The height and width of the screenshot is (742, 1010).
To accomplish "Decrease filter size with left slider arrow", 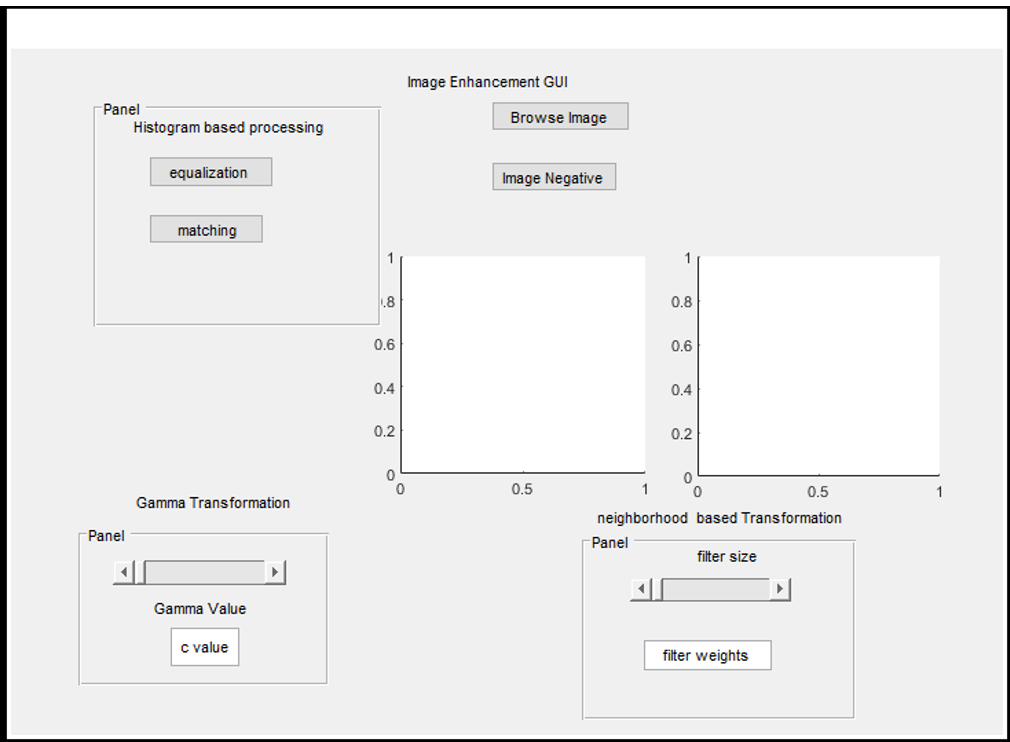I will pyautogui.click(x=640, y=589).
